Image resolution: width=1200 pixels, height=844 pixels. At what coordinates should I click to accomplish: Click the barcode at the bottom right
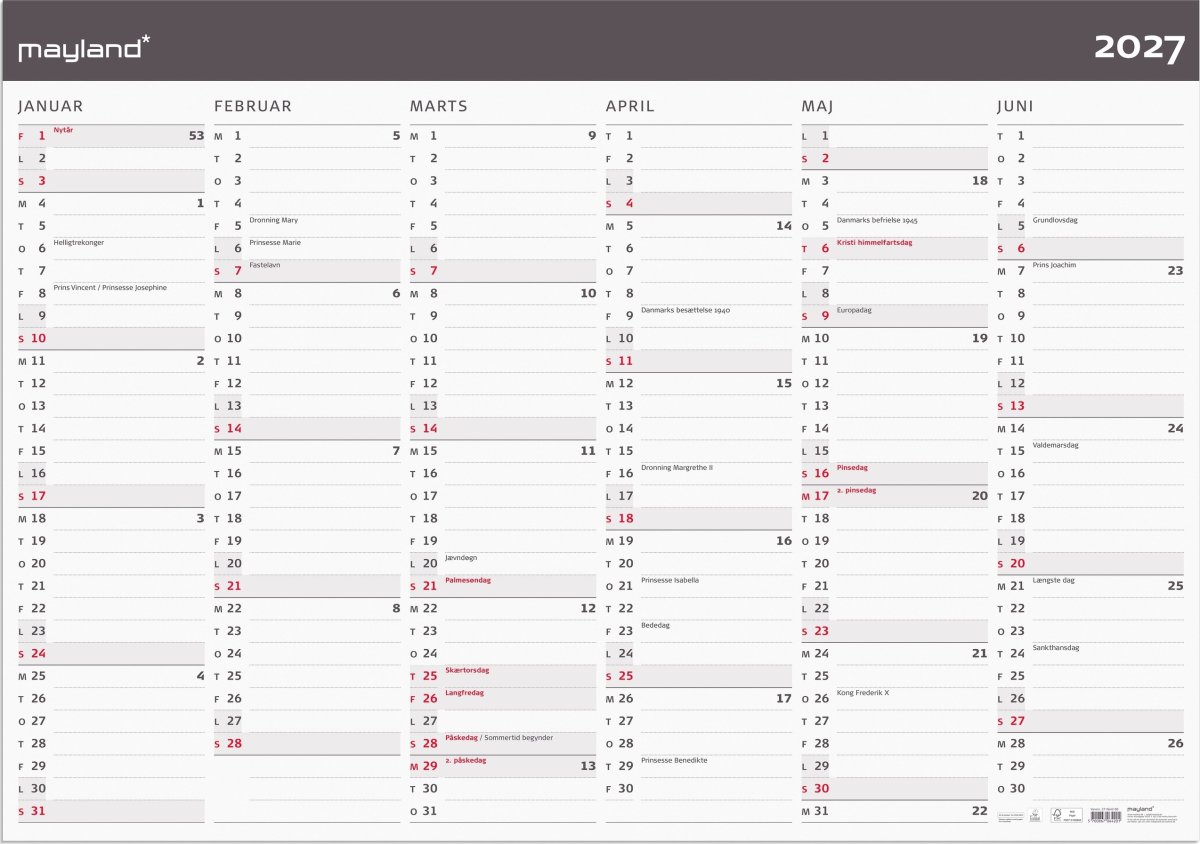[x=1104, y=816]
